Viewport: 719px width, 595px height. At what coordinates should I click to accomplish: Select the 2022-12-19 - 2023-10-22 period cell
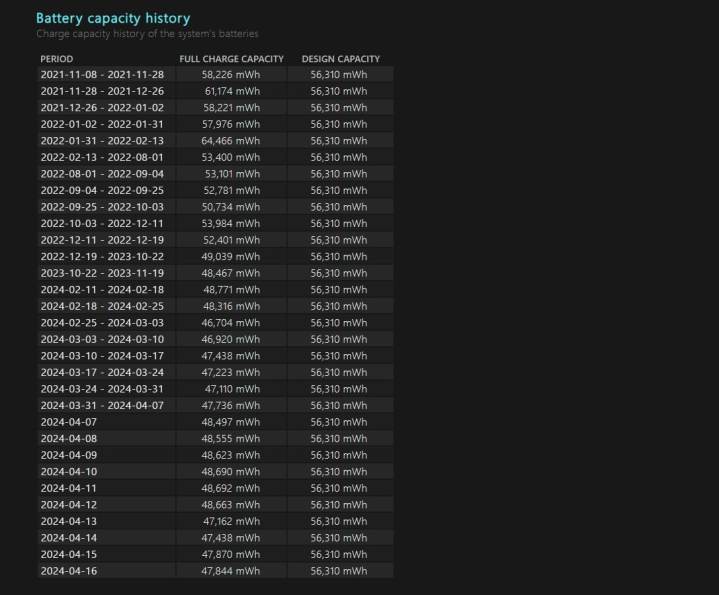102,256
